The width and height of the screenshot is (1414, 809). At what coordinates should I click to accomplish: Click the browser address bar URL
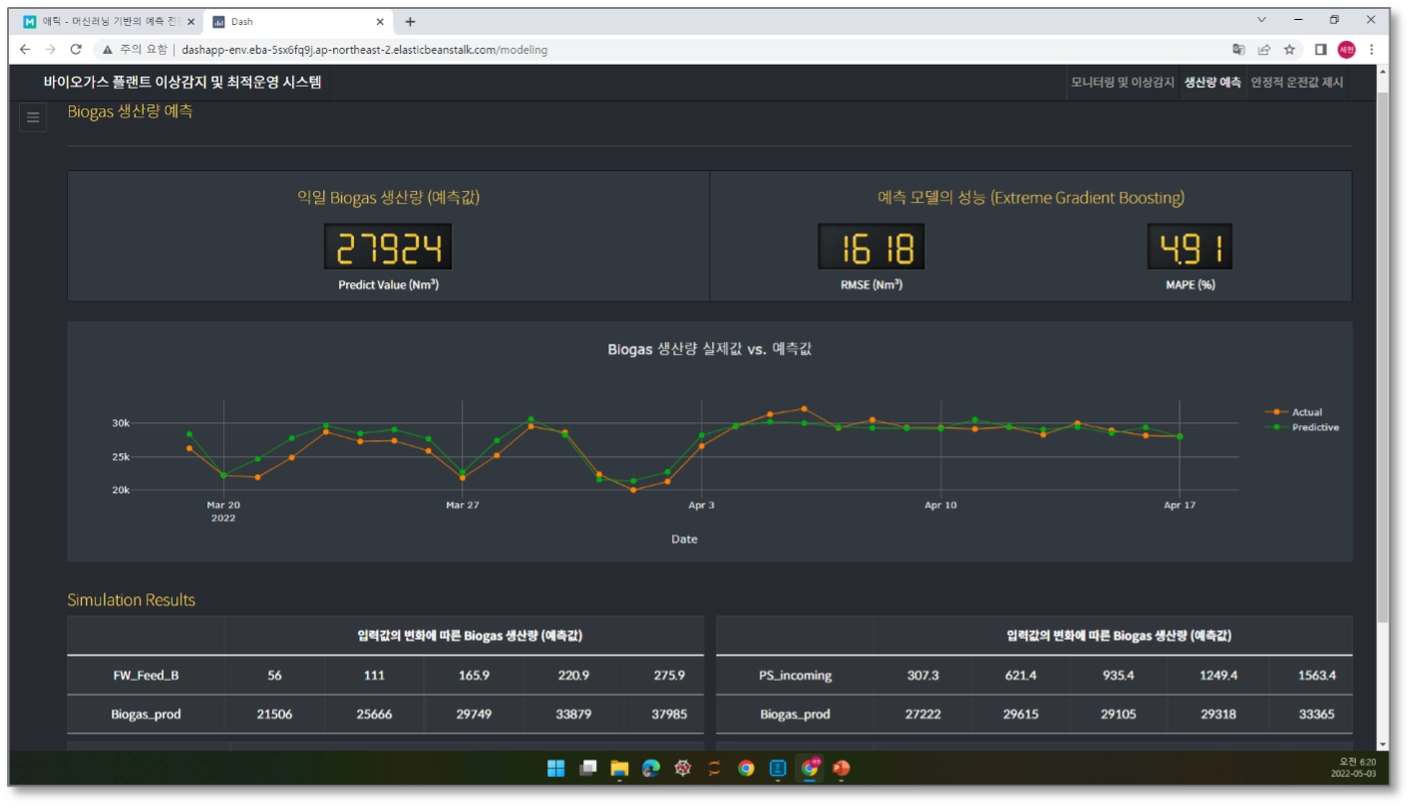[x=364, y=49]
